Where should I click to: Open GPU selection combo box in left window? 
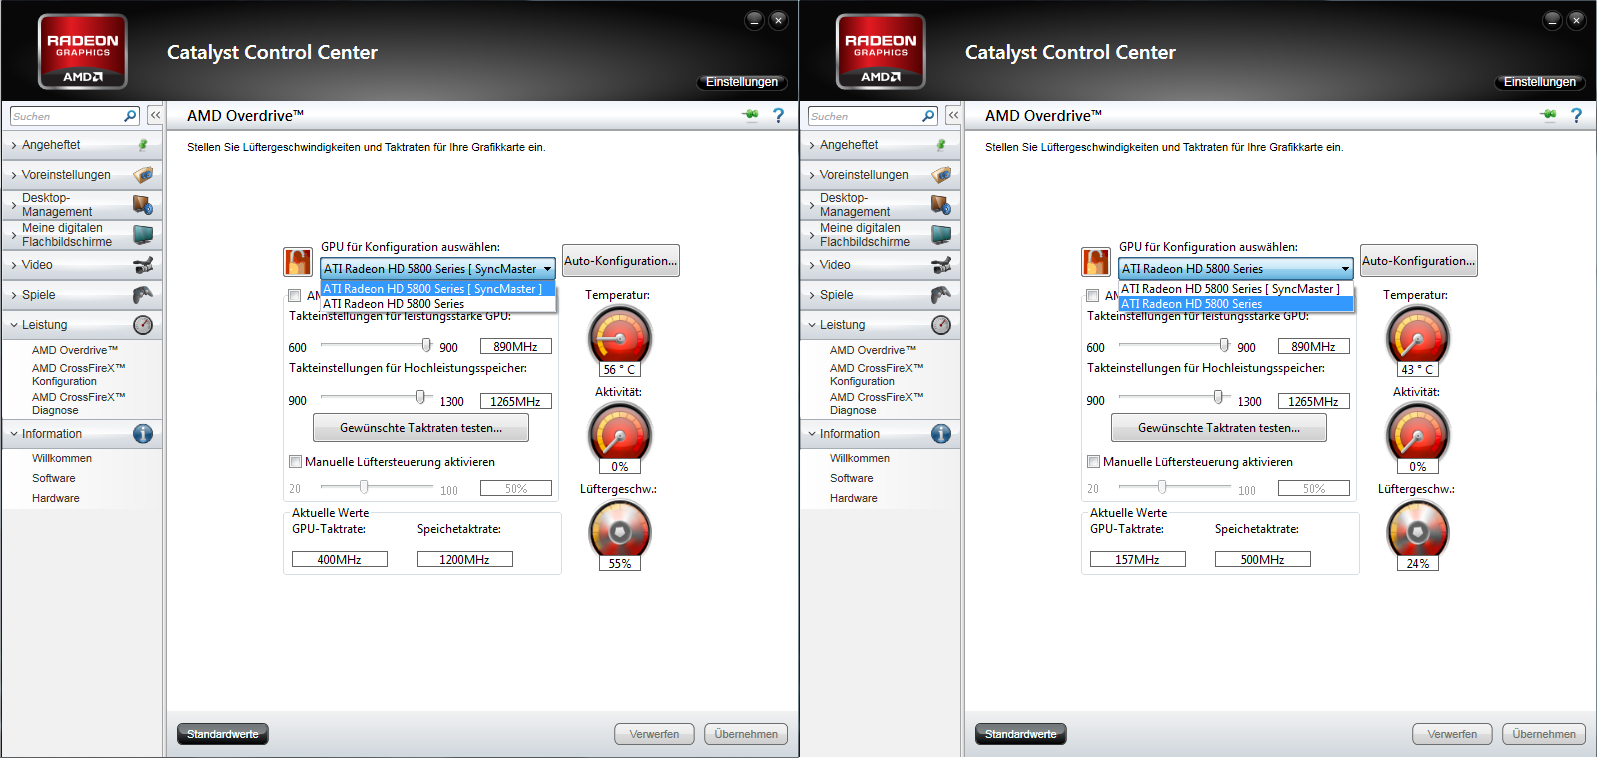pyautogui.click(x=438, y=269)
